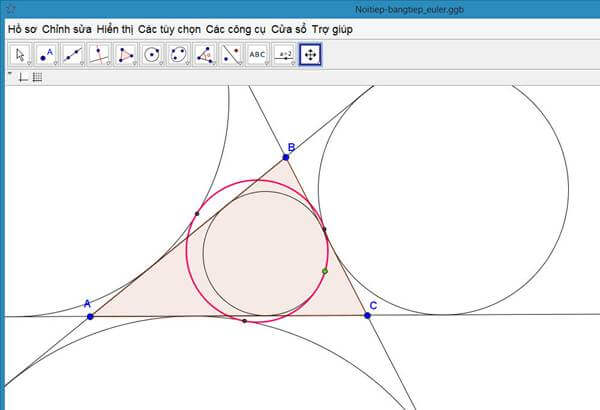Expand the style bar triangle
Screen dimensions: 600x410
(10, 73)
